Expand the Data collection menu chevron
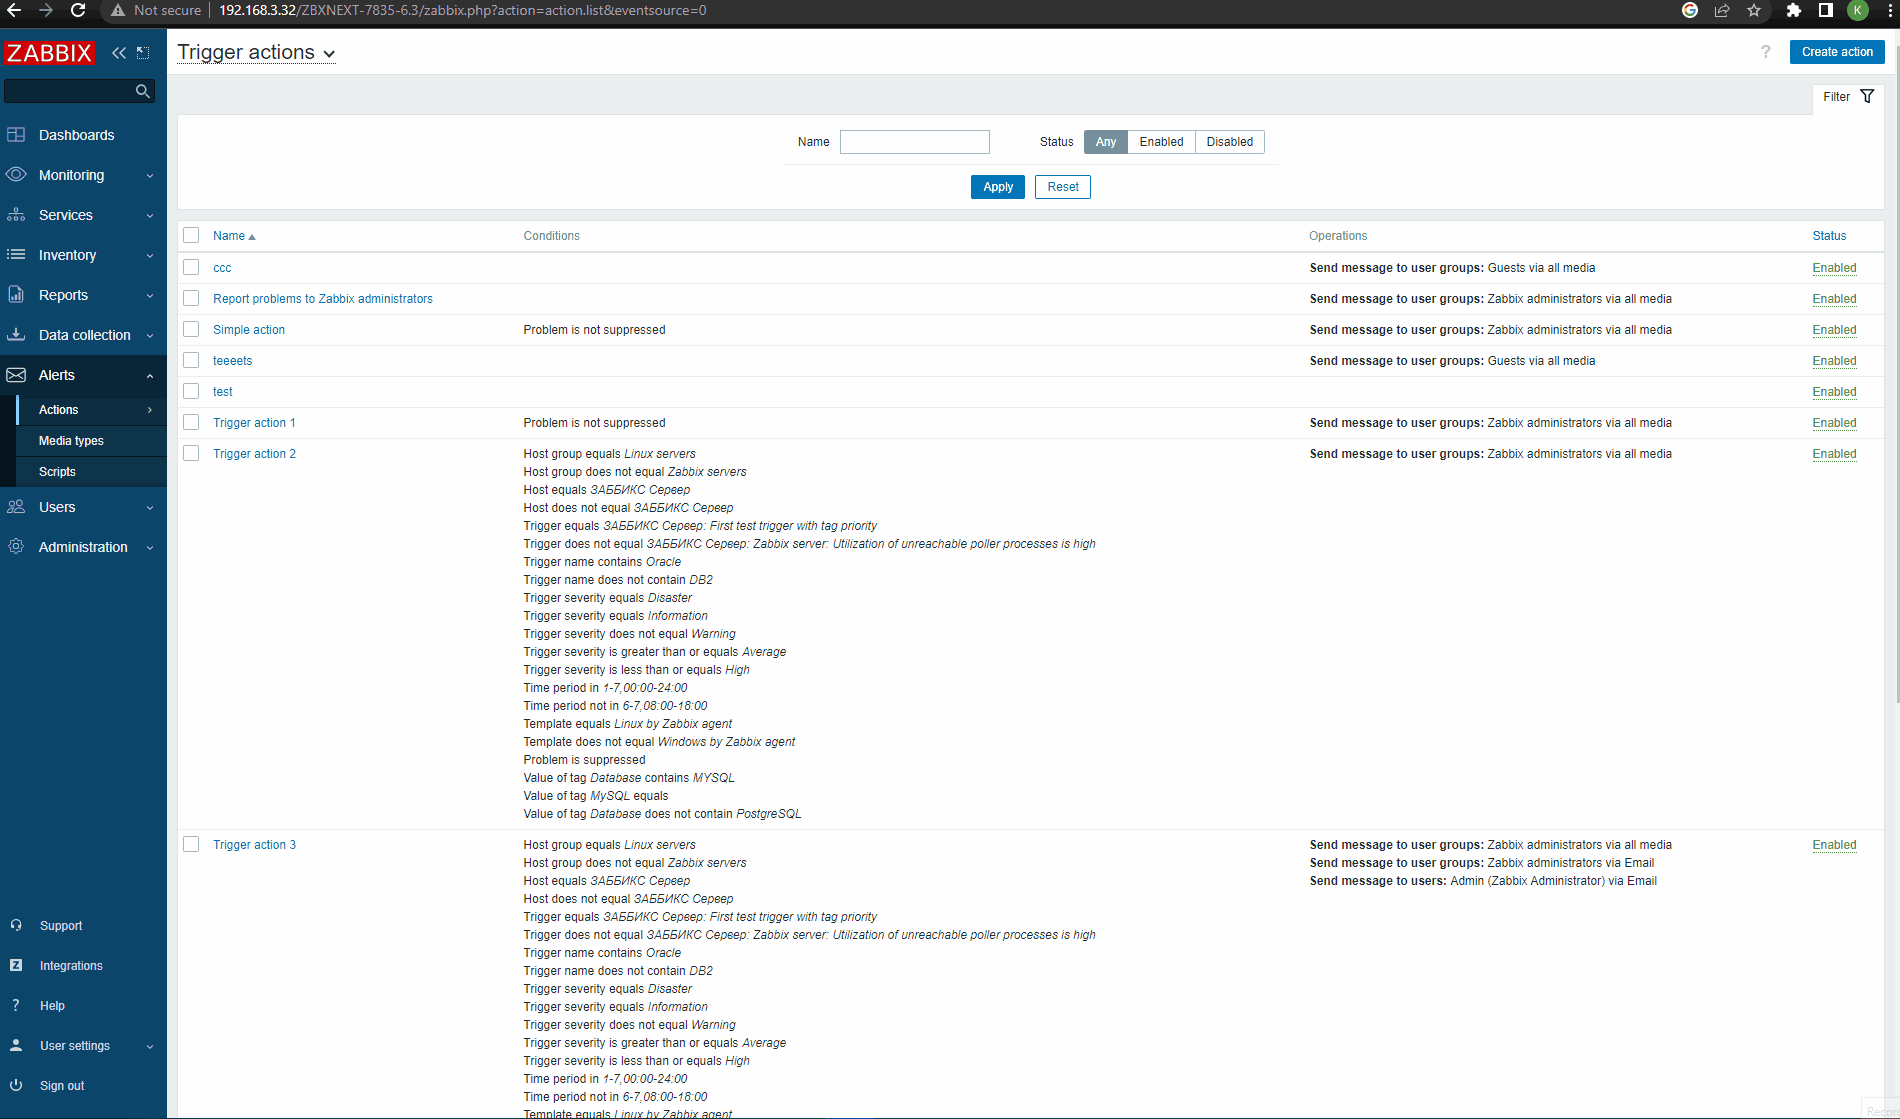1900x1119 pixels. tap(150, 336)
